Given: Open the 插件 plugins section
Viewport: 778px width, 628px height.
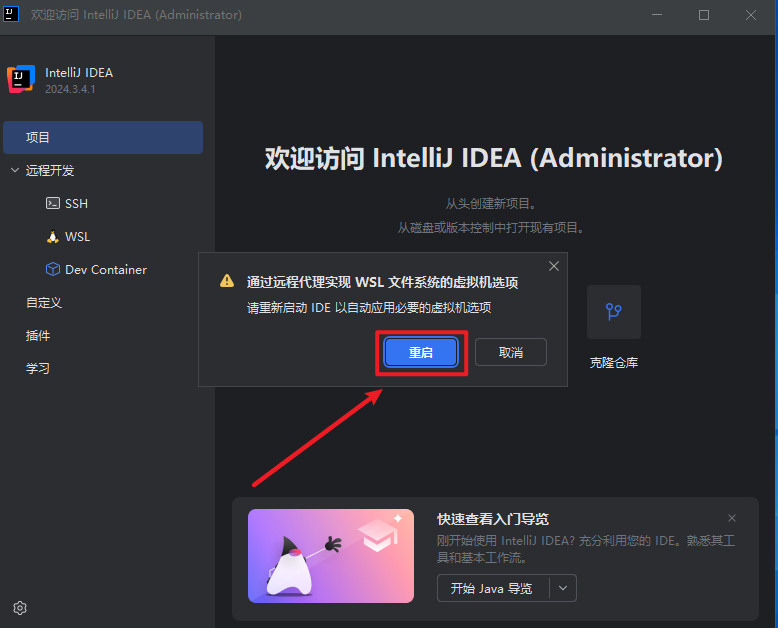Looking at the screenshot, I should pos(38,335).
